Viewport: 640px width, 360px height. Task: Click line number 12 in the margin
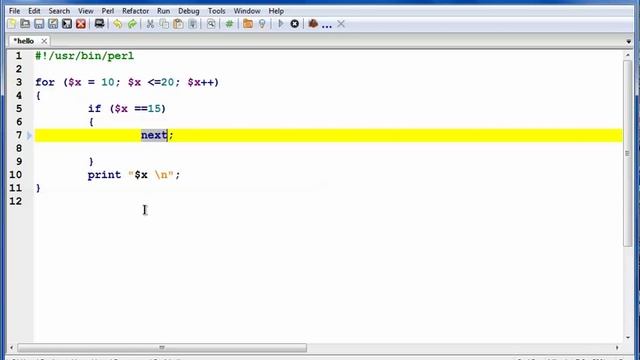[16, 201]
